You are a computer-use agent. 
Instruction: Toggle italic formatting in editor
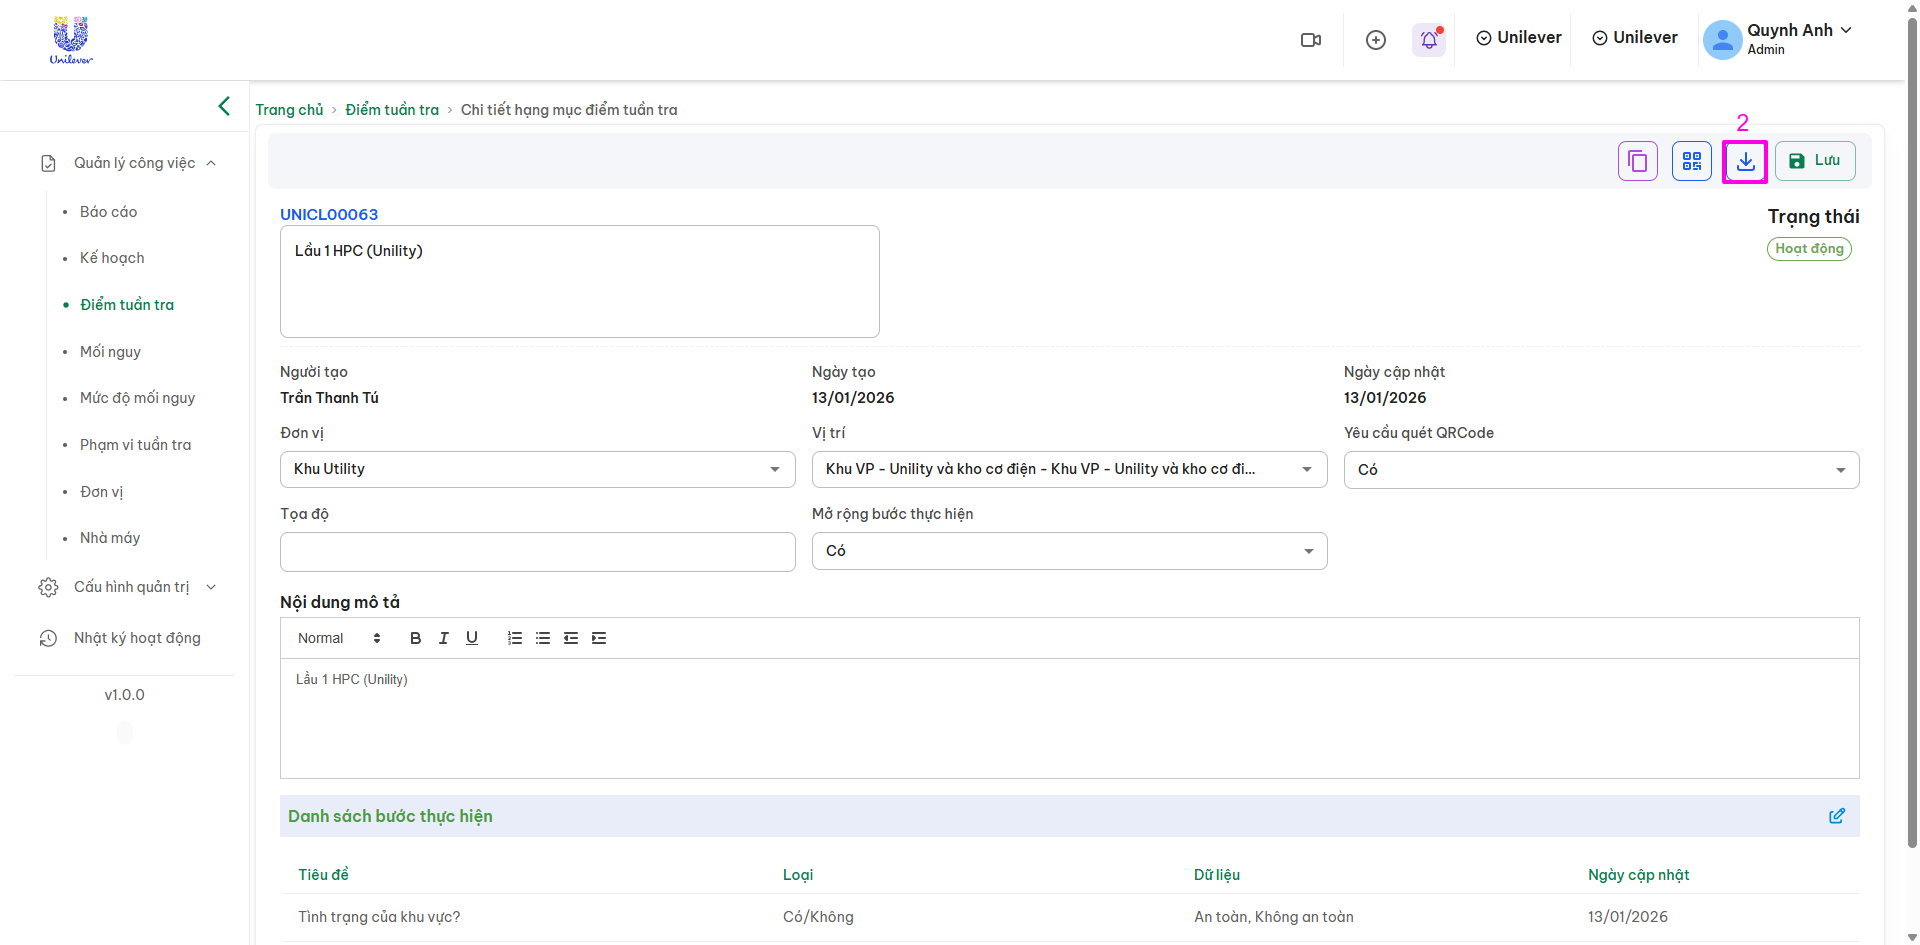tap(443, 638)
